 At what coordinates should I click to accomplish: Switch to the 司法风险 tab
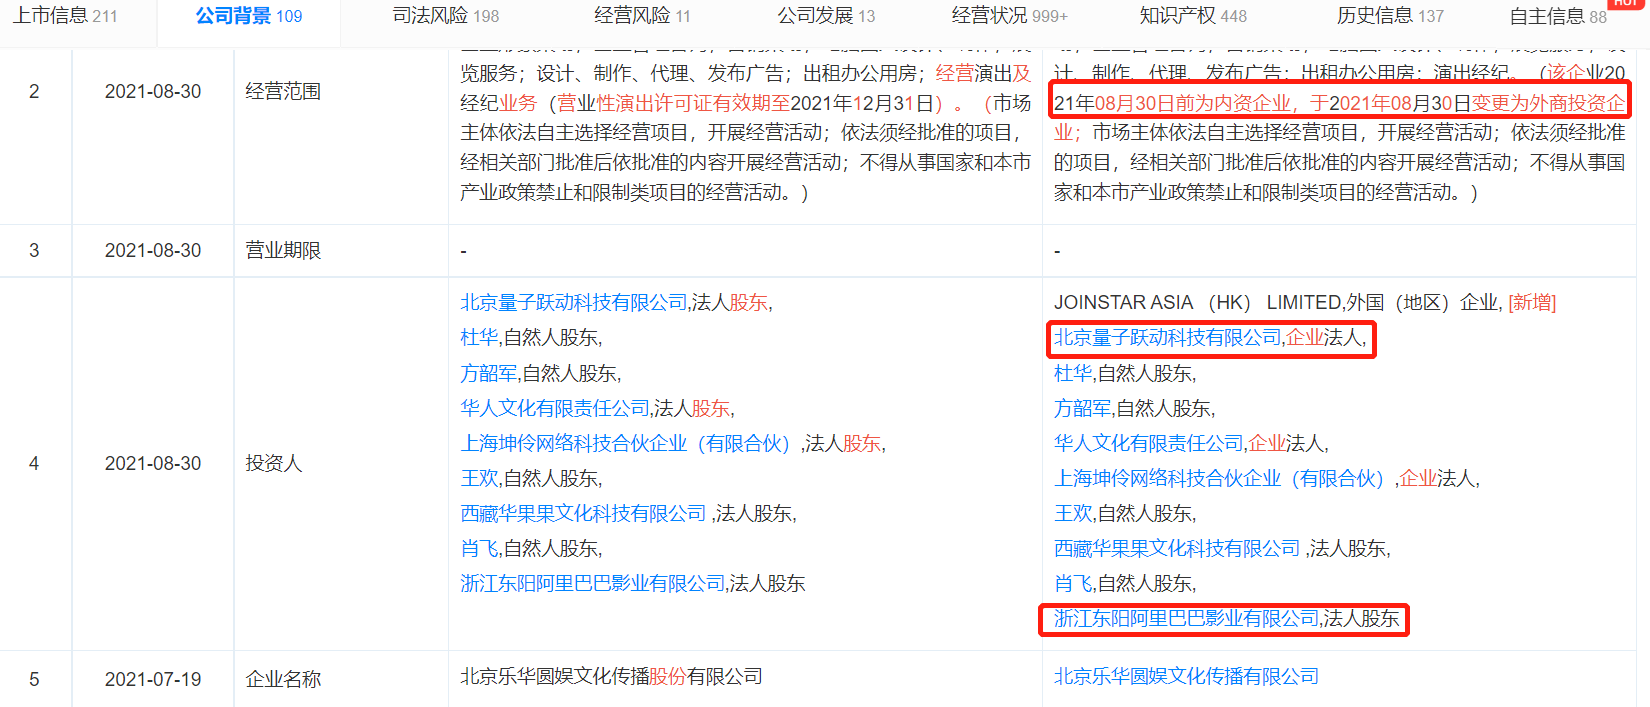[x=445, y=16]
